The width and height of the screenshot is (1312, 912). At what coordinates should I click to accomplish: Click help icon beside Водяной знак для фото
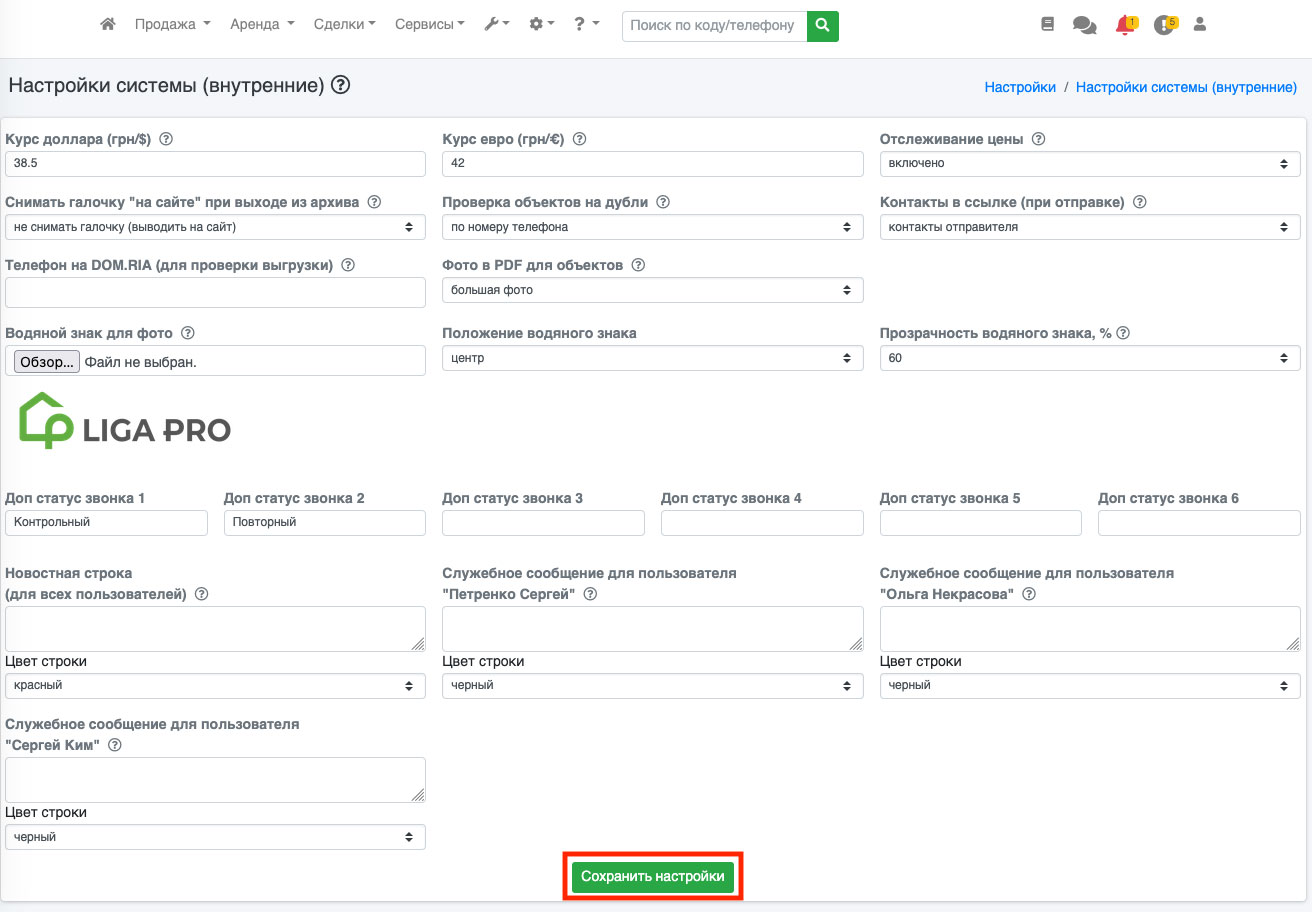187,333
